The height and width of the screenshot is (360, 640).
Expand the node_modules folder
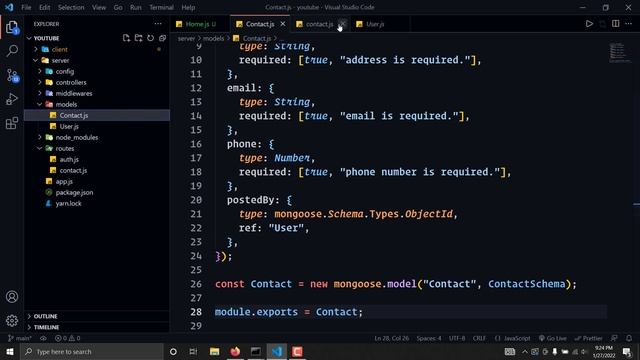40,138
